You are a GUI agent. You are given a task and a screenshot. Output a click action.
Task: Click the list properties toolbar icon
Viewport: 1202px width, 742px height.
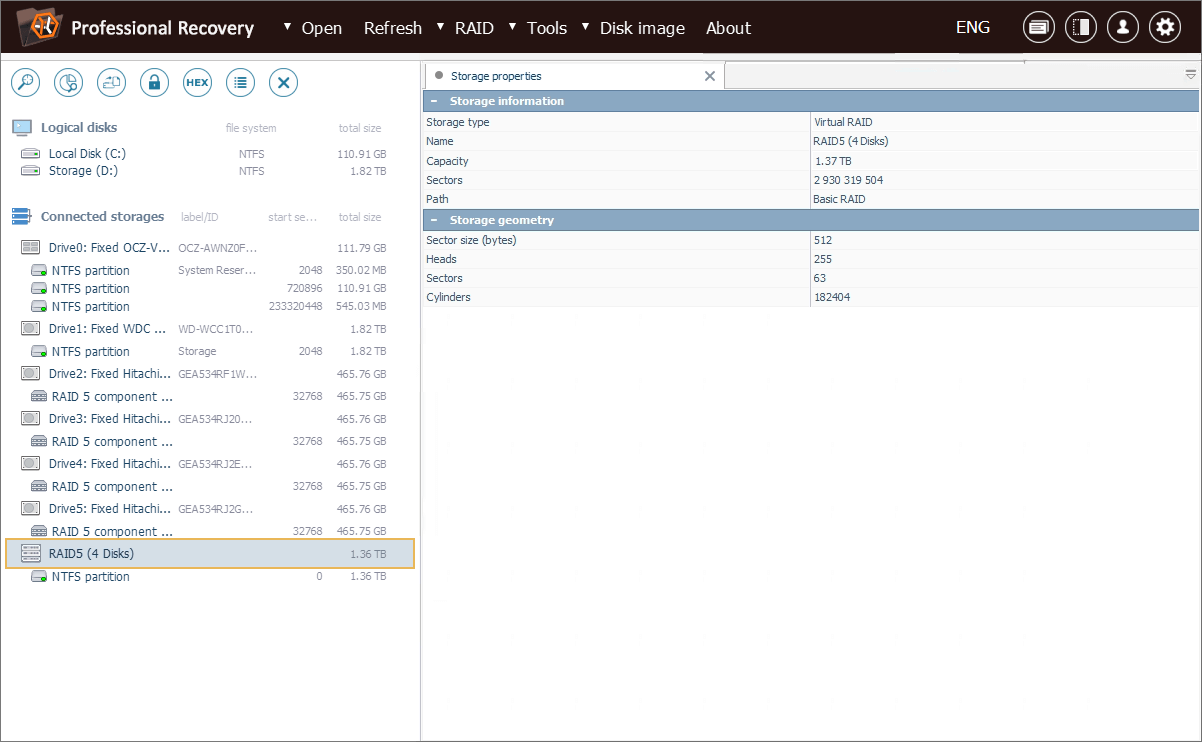240,83
